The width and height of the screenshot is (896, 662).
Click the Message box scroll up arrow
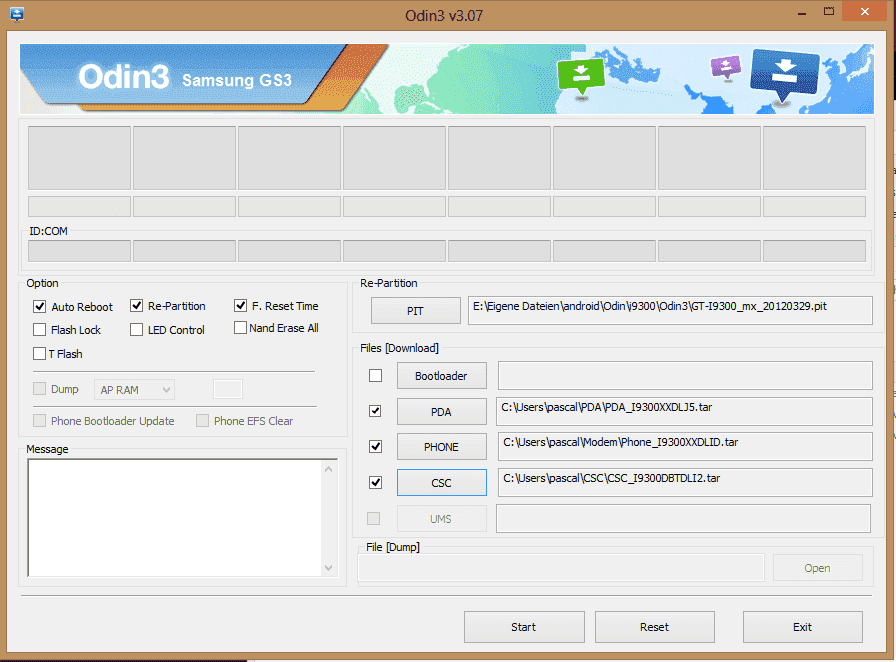[x=329, y=469]
